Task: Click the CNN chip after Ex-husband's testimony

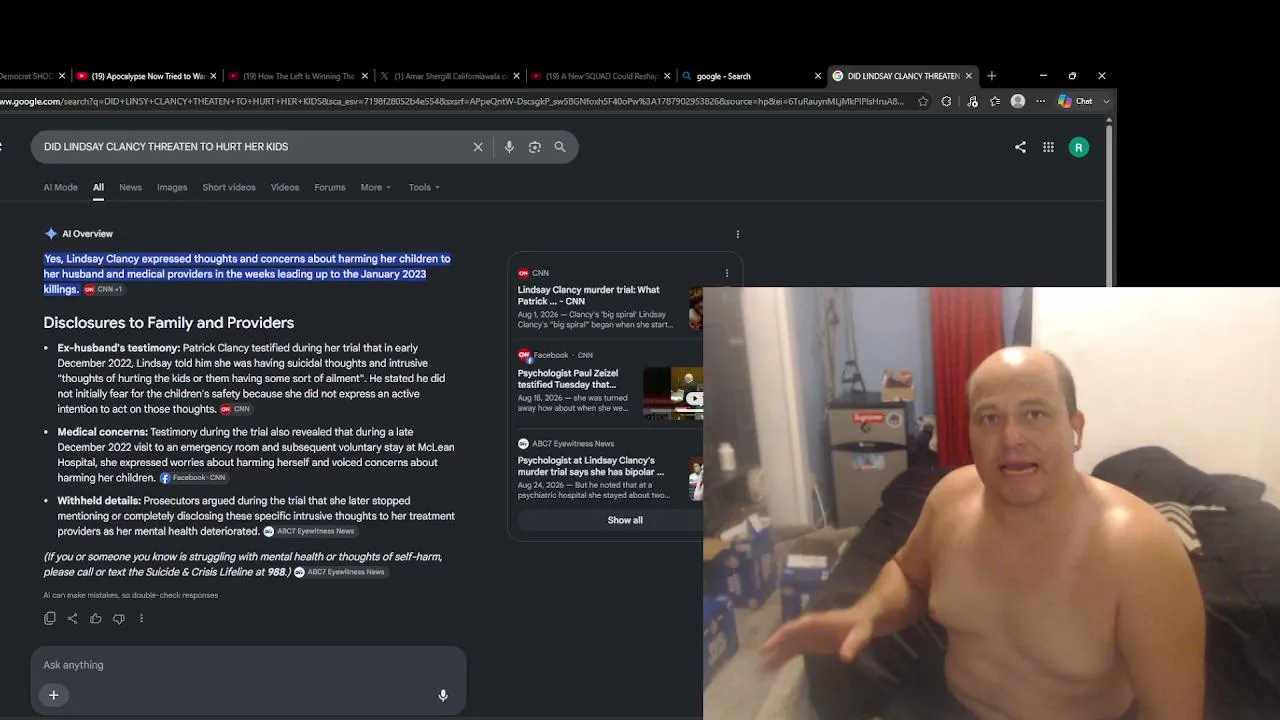Action: pyautogui.click(x=236, y=409)
